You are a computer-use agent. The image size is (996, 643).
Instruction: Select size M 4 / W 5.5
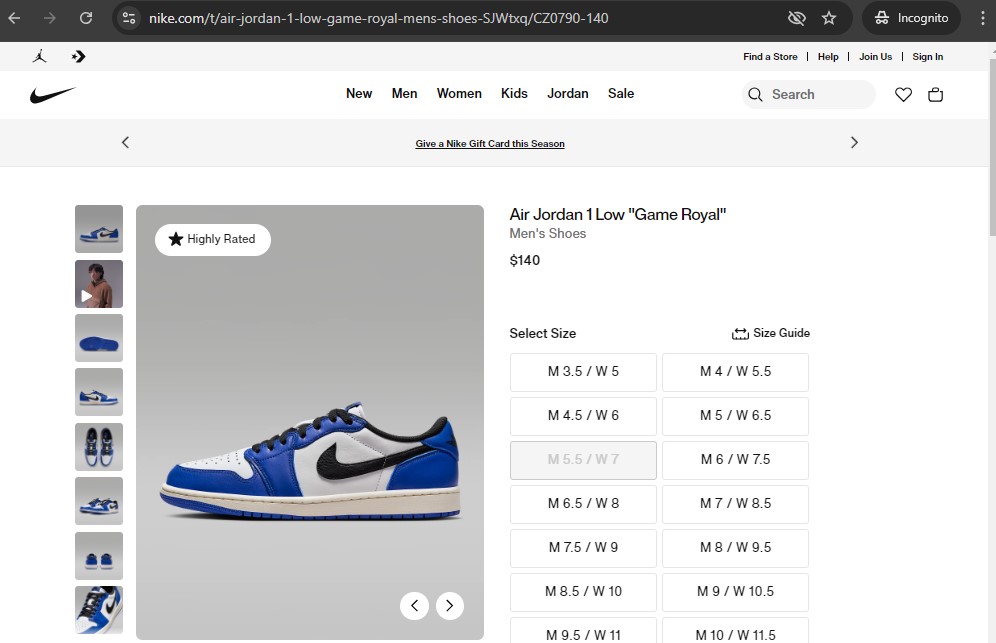coord(735,372)
